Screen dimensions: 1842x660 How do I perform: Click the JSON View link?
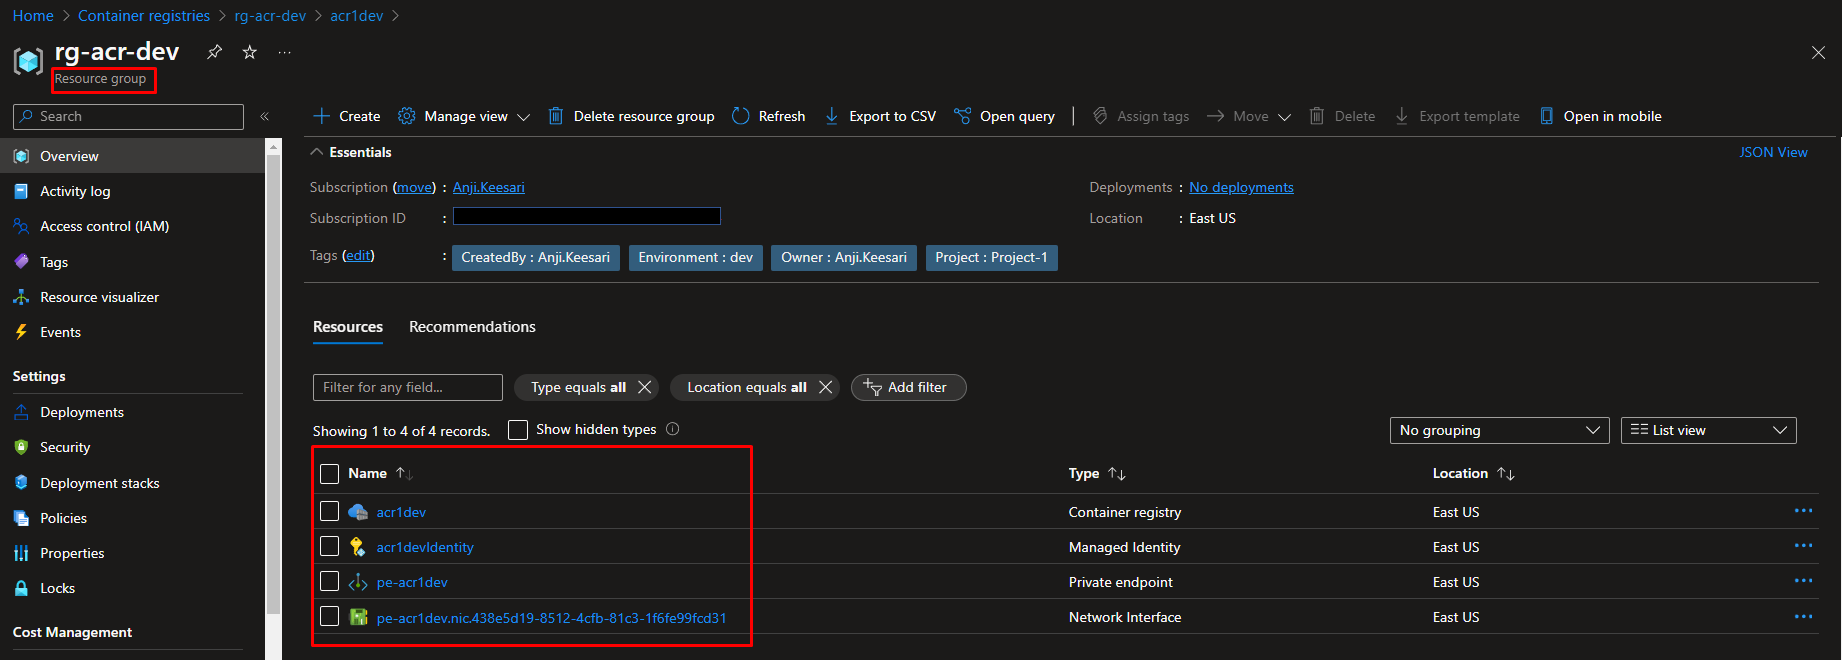(1773, 152)
